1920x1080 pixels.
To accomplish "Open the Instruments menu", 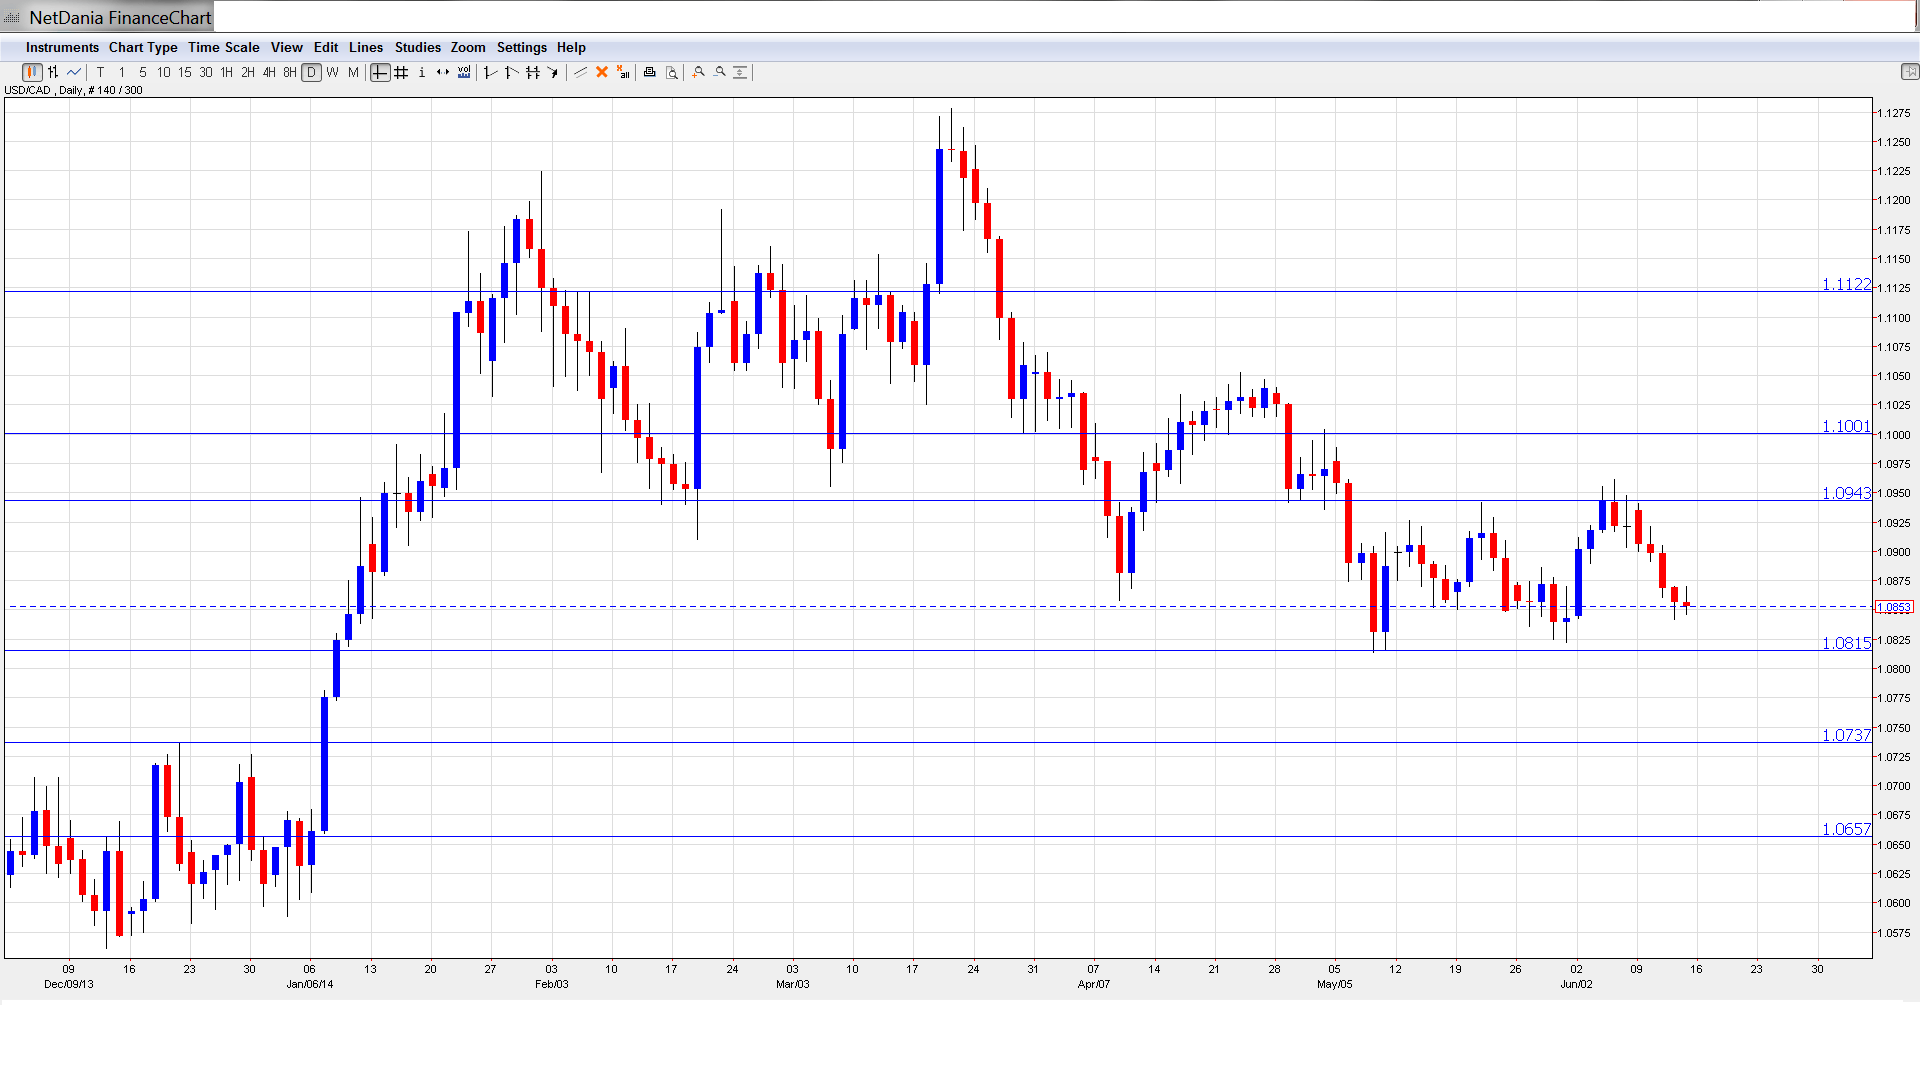I will pos(62,47).
